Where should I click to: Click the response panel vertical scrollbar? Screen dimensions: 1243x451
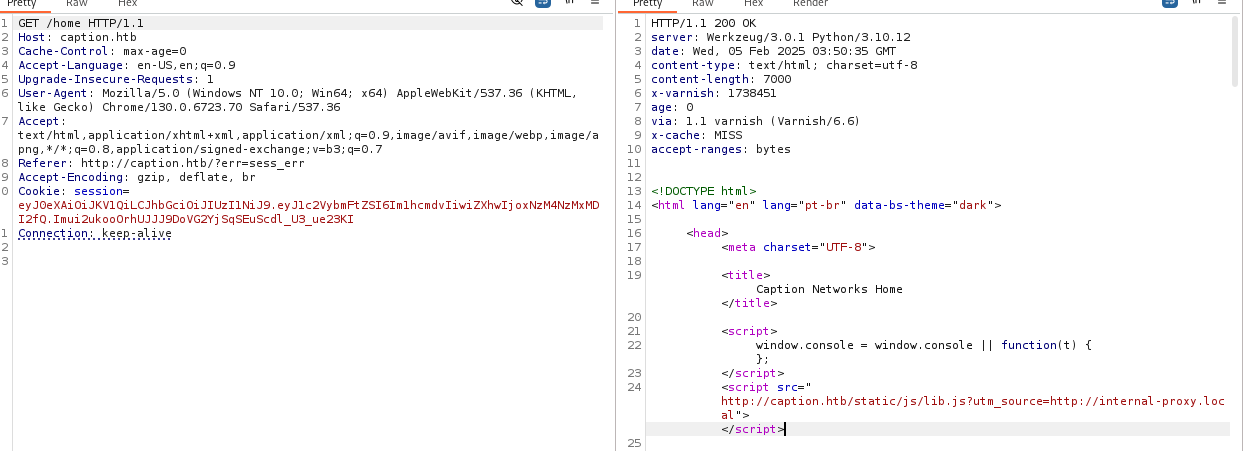click(1236, 200)
